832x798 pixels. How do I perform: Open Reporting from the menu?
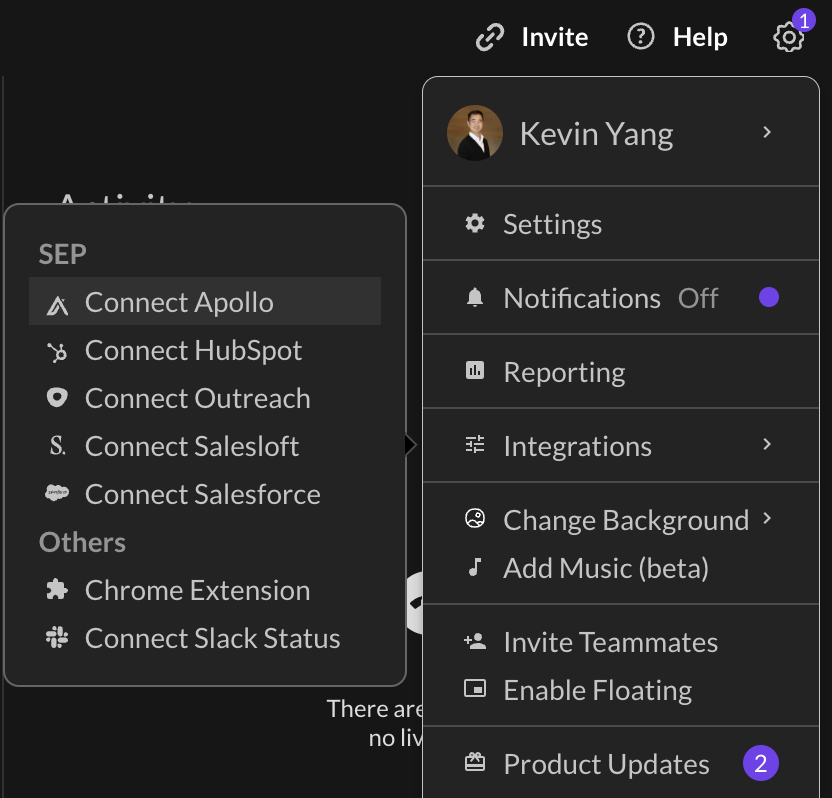click(621, 371)
